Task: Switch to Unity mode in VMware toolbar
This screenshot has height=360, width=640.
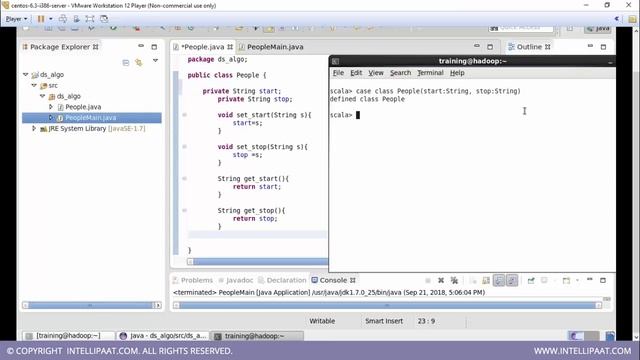Action: (x=104, y=19)
